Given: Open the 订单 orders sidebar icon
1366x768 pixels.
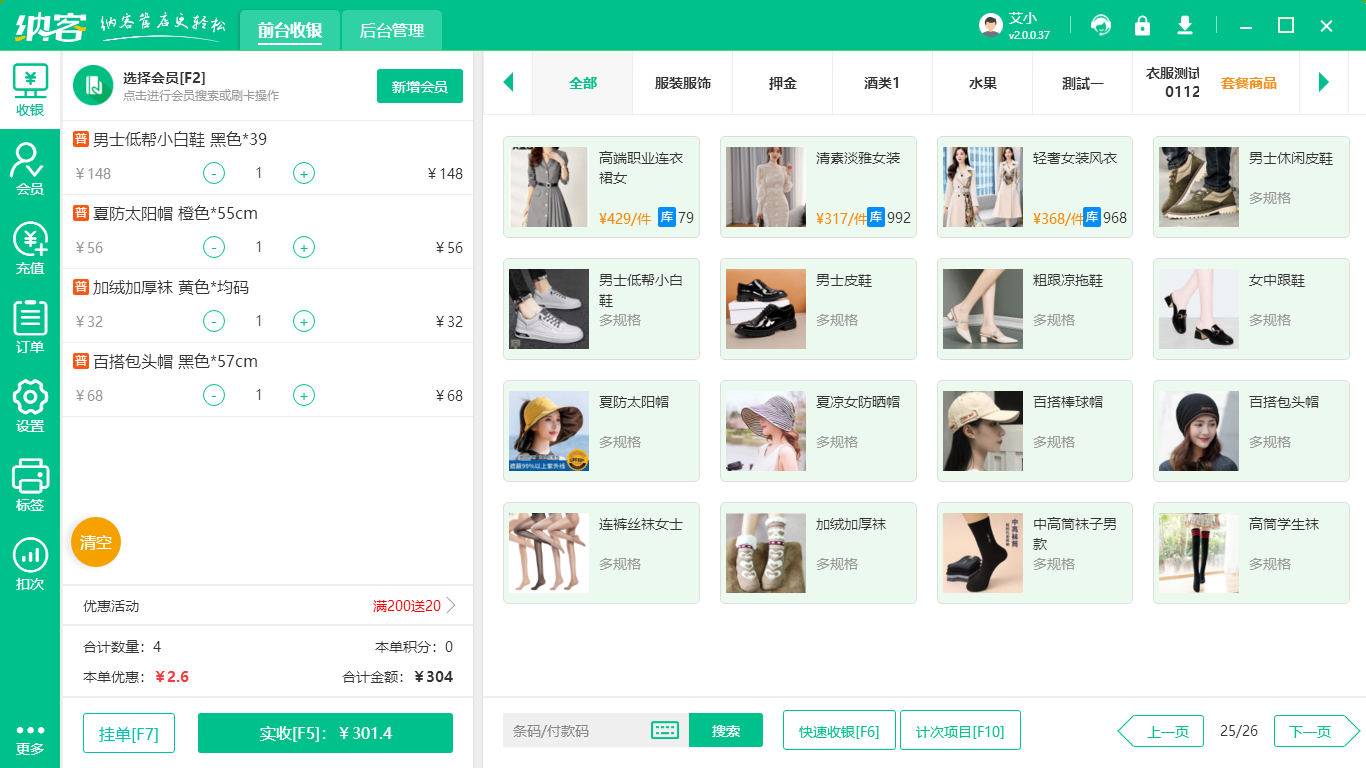Looking at the screenshot, I should click(x=30, y=327).
